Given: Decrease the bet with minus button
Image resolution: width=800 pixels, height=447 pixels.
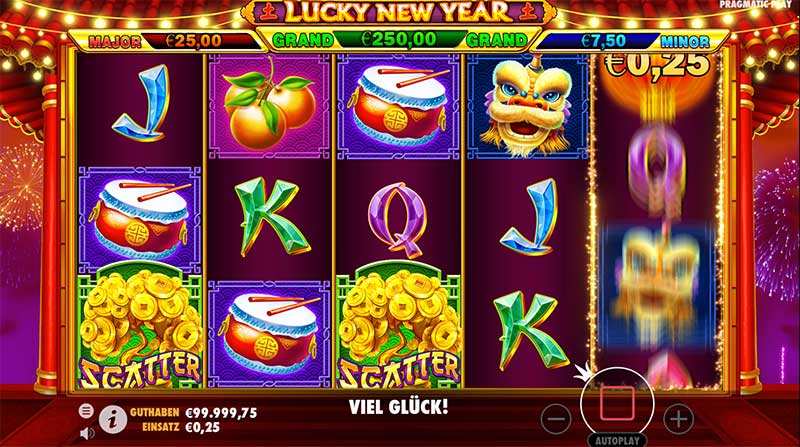Looking at the screenshot, I should pyautogui.click(x=556, y=419).
